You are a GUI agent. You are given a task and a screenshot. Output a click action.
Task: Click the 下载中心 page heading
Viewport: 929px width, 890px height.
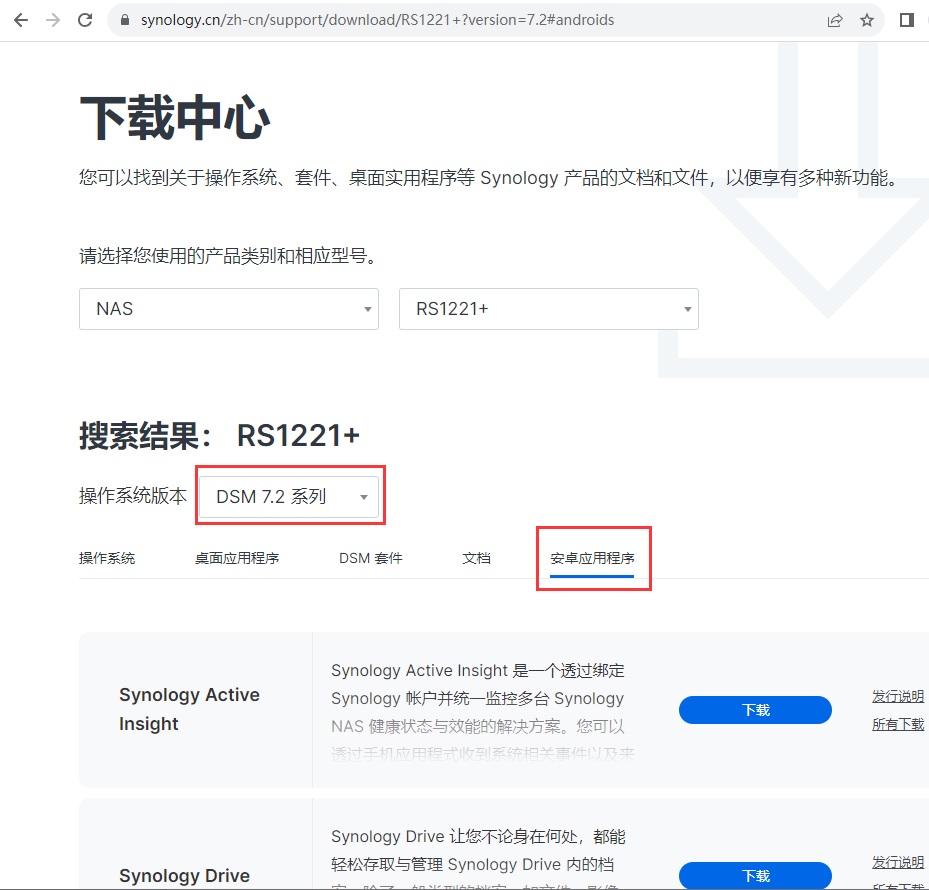coord(175,117)
